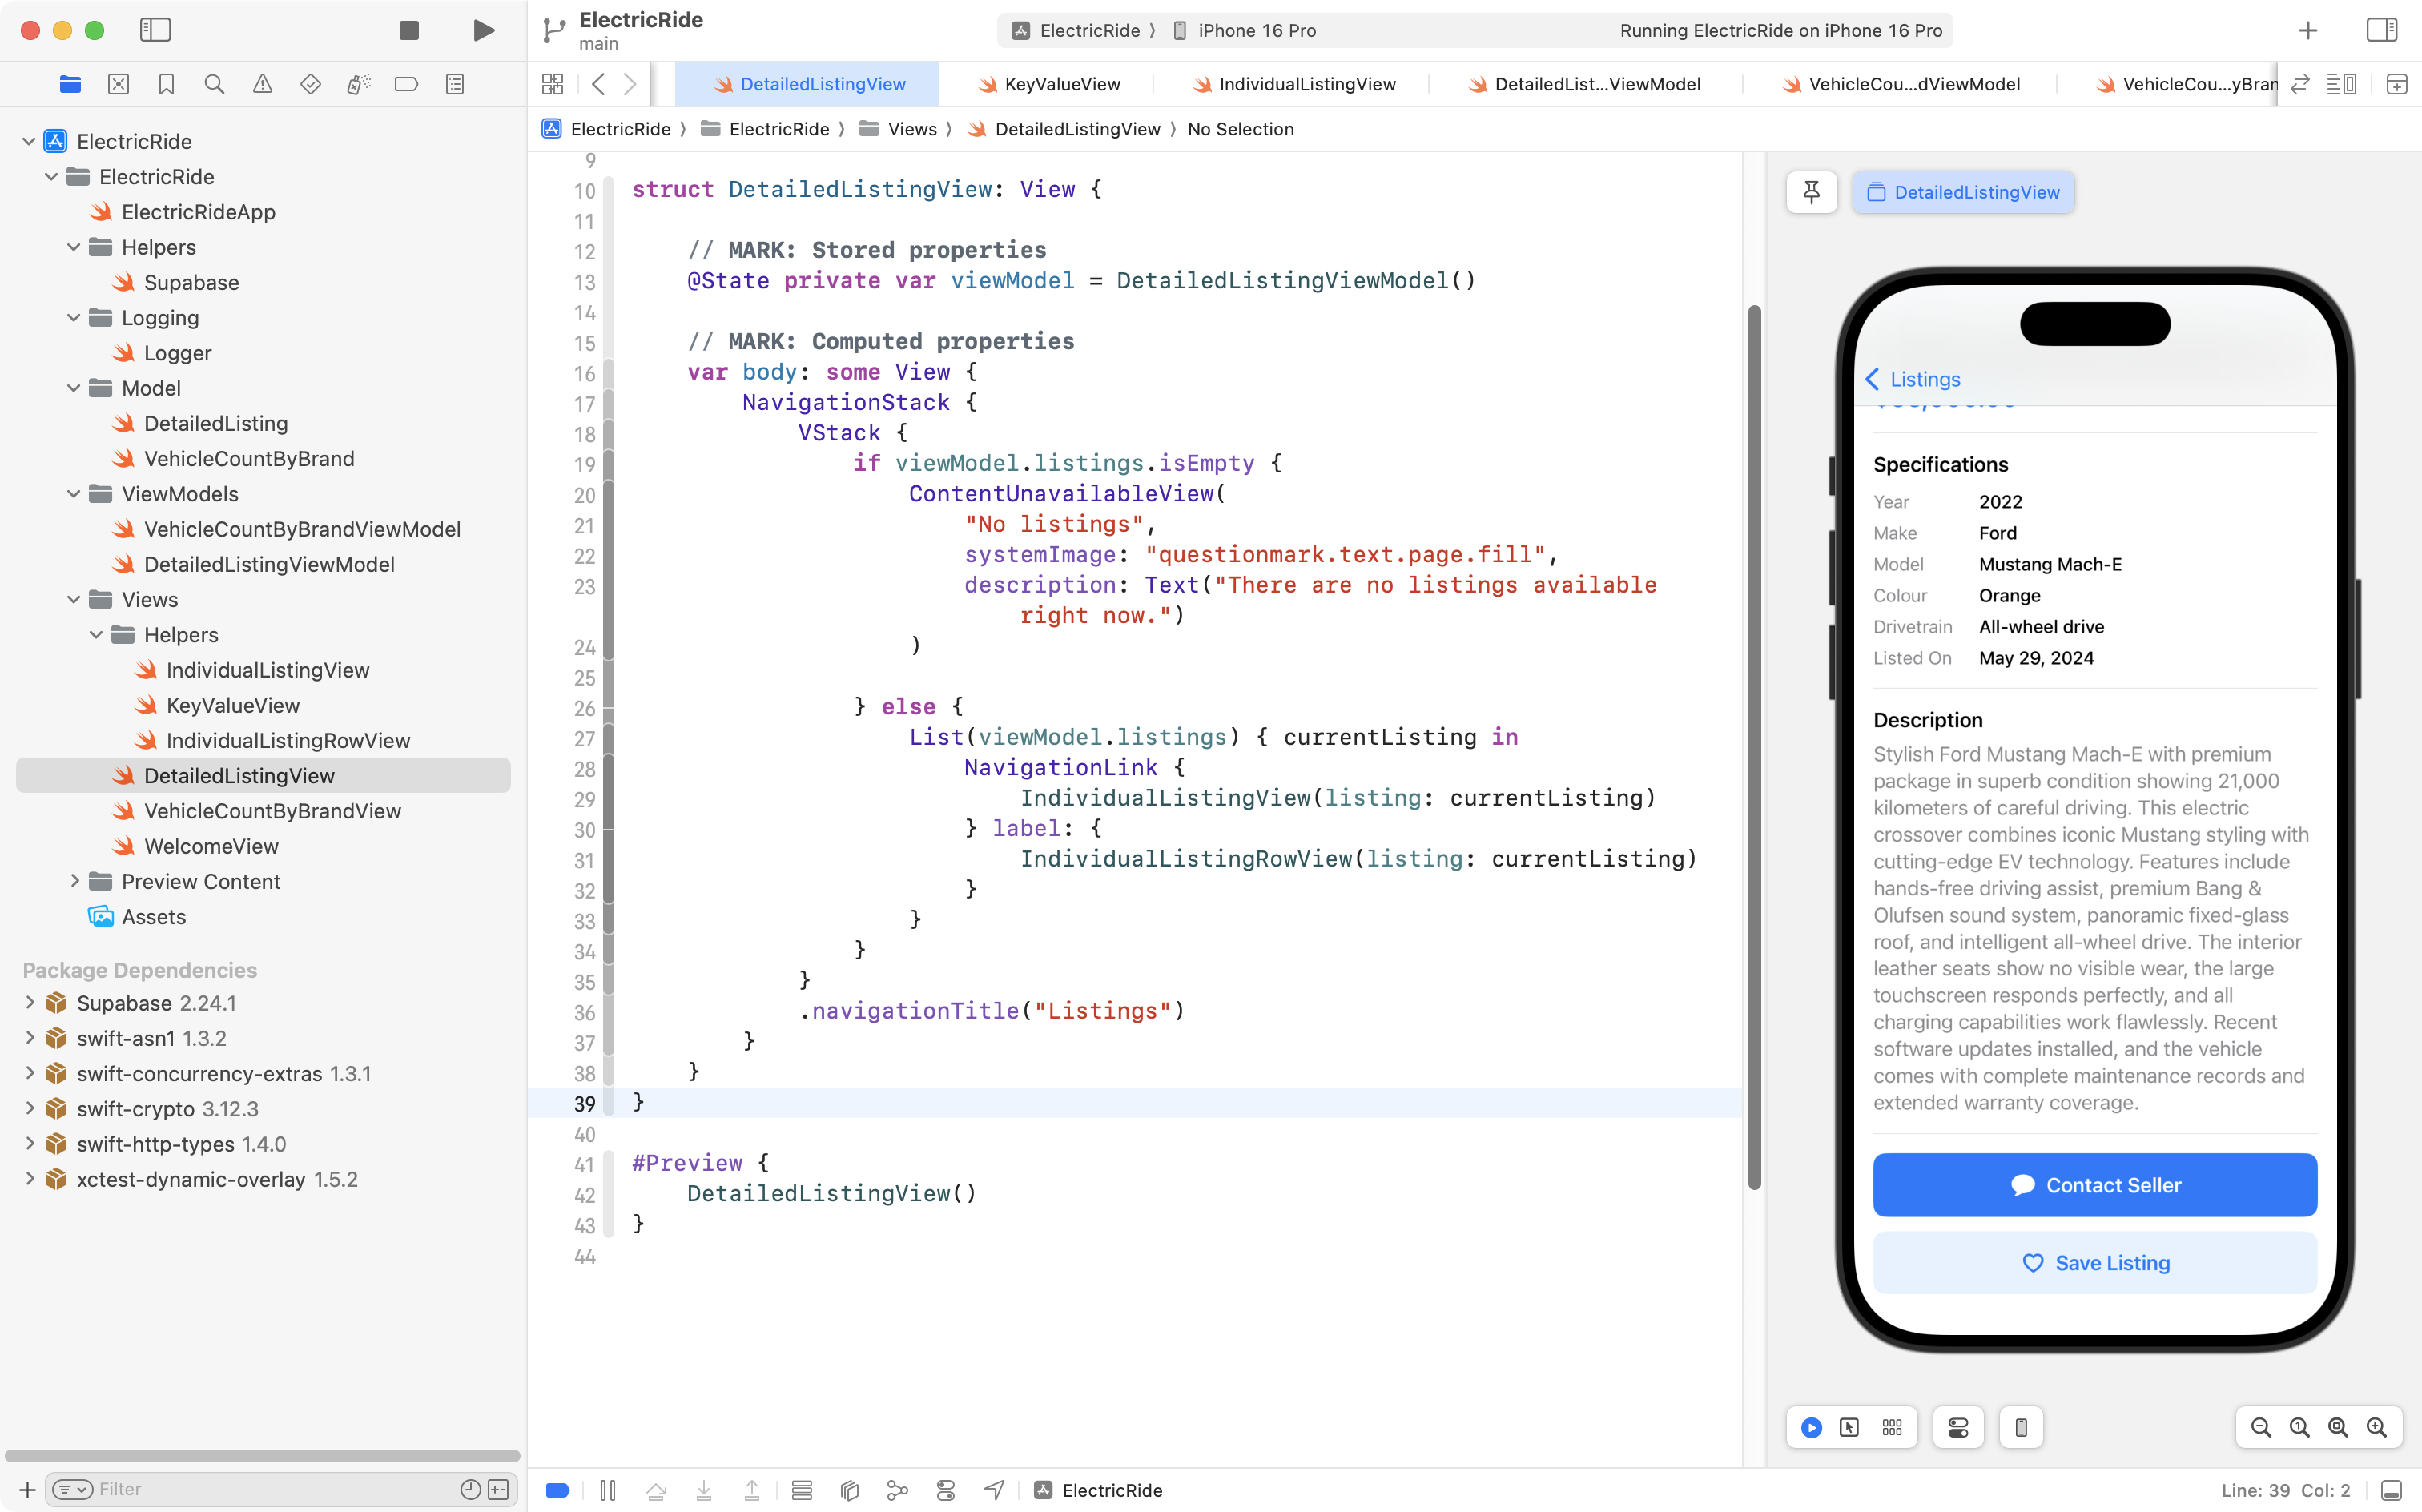Click the Stop button in the toolbar
This screenshot has height=1512, width=2422.
409,30
